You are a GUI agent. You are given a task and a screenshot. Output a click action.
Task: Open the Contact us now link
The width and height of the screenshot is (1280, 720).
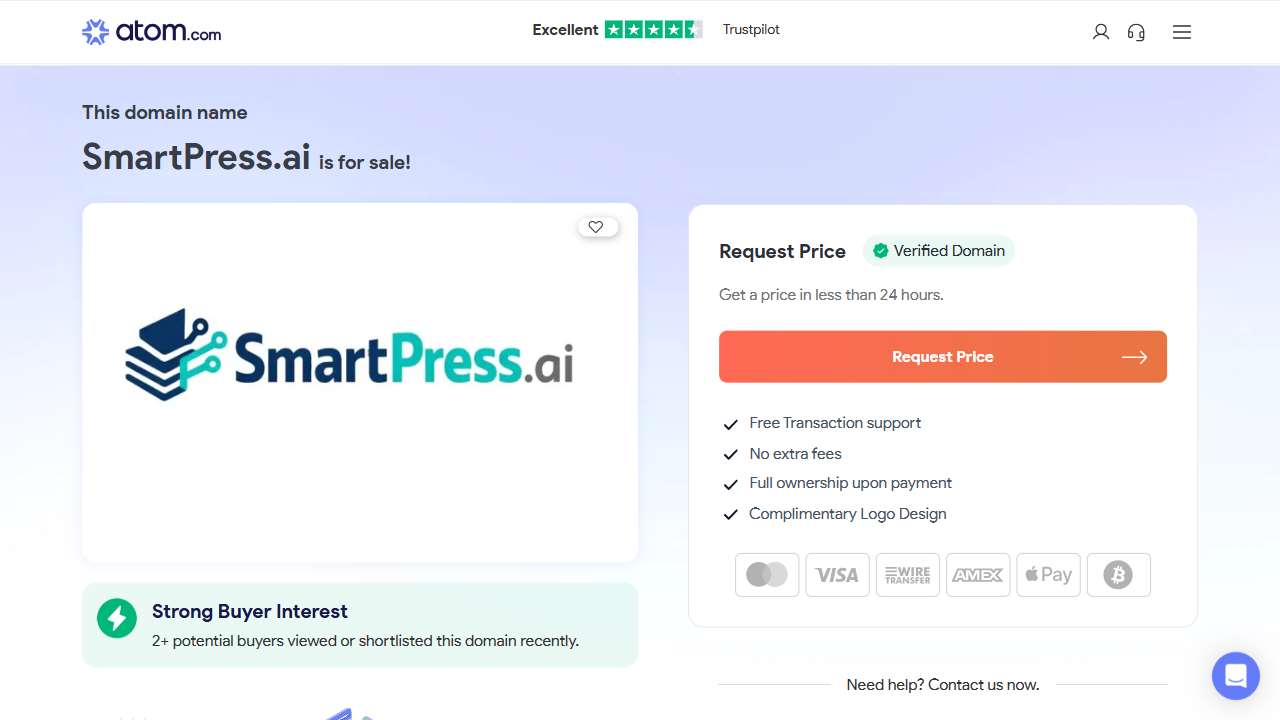(x=987, y=684)
